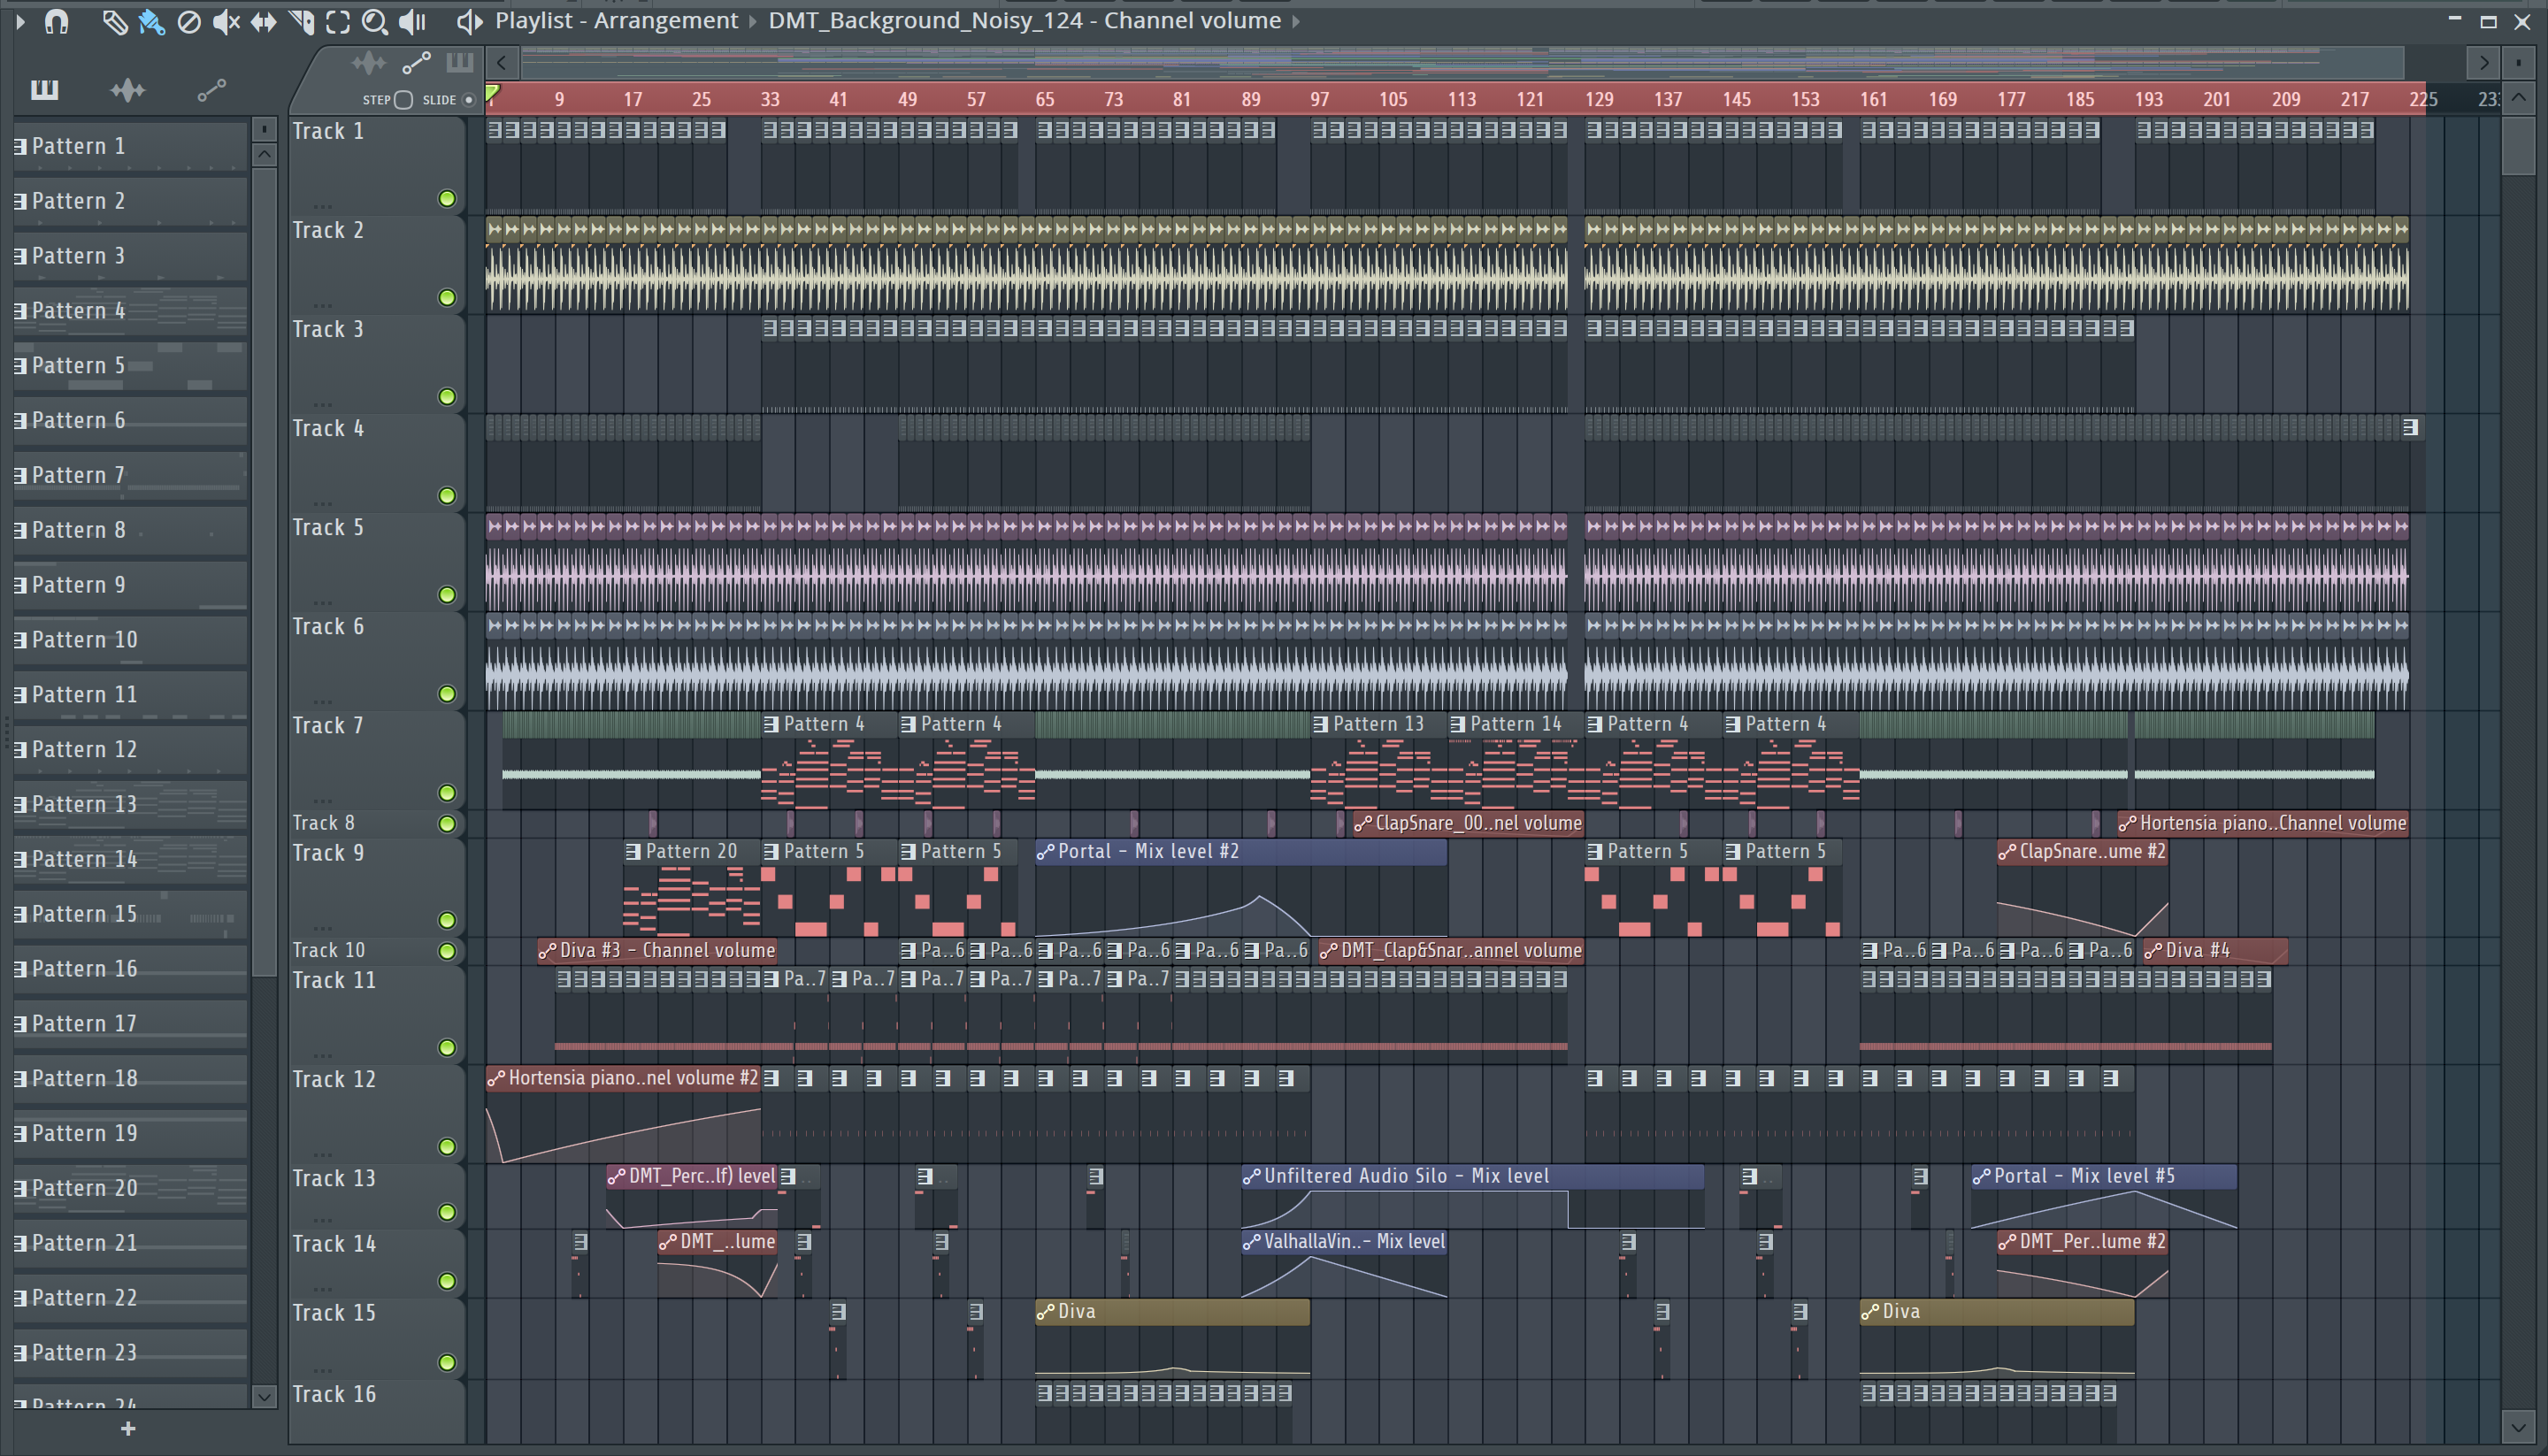Show automation clips in the picker panel
The width and height of the screenshot is (2548, 1456).
tap(211, 91)
